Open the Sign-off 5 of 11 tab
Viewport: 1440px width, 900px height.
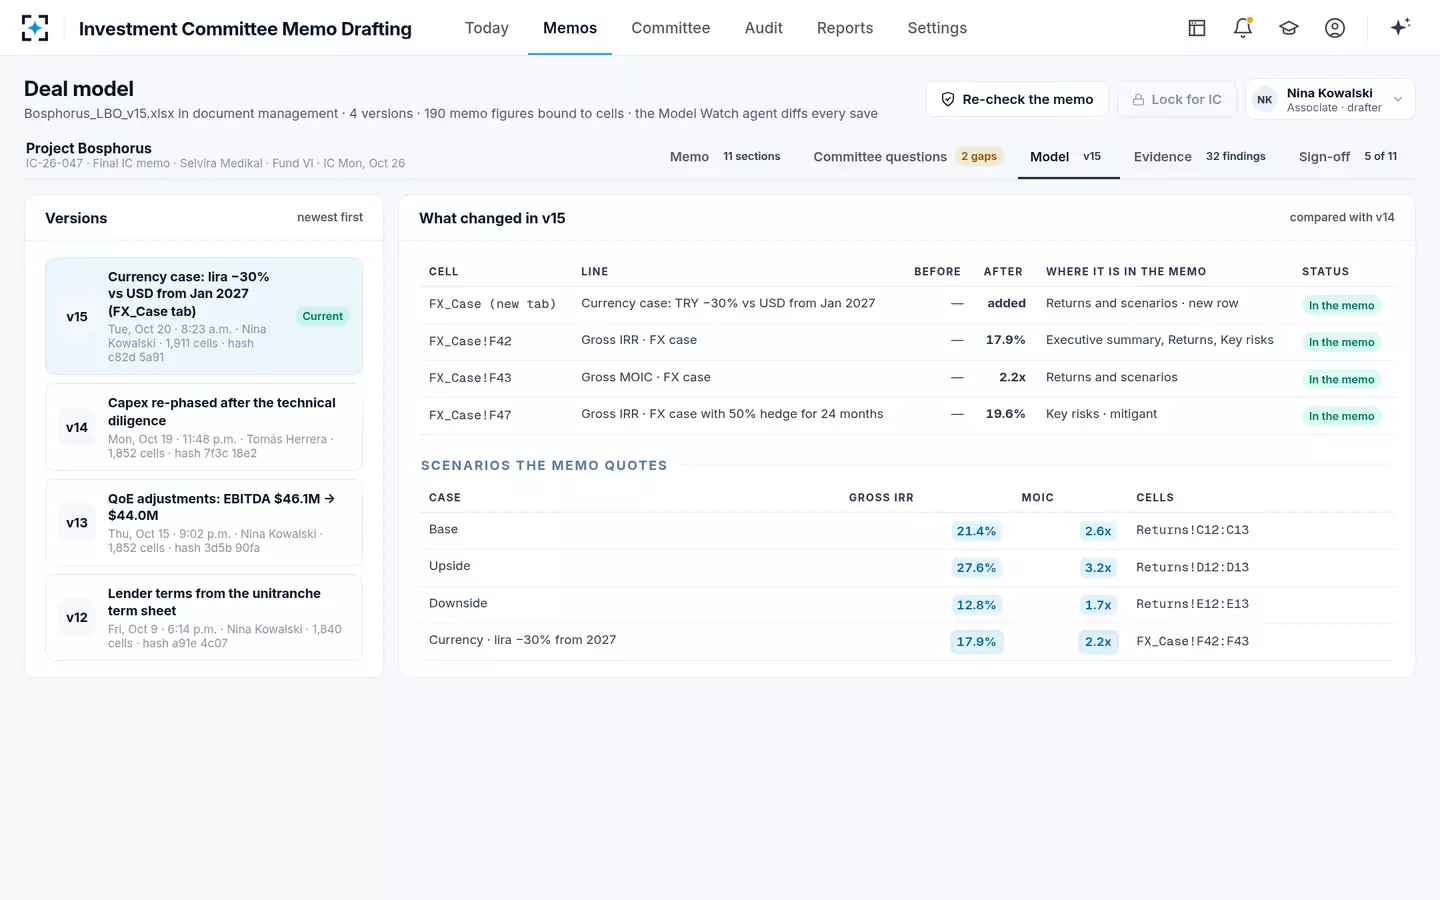tap(1348, 157)
